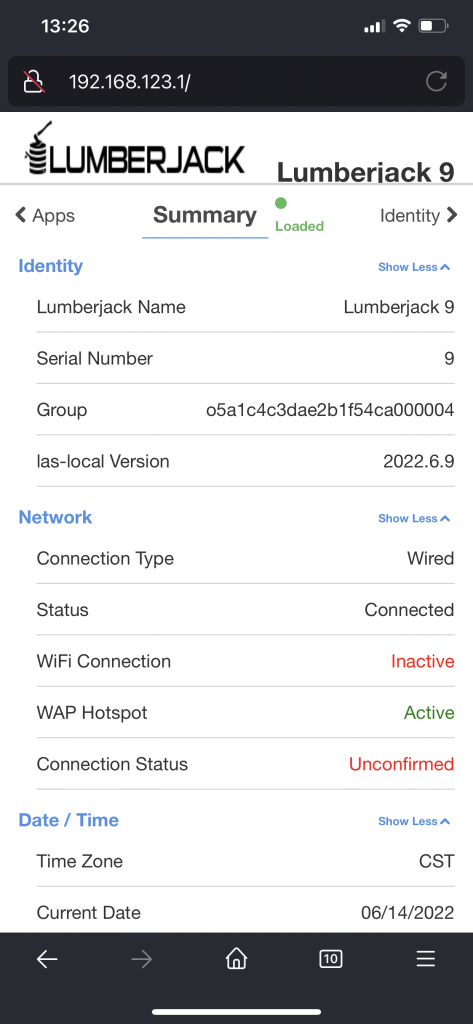The width and height of the screenshot is (473, 1024).
Task: Open the tabs counter showing 10
Action: tap(331, 959)
